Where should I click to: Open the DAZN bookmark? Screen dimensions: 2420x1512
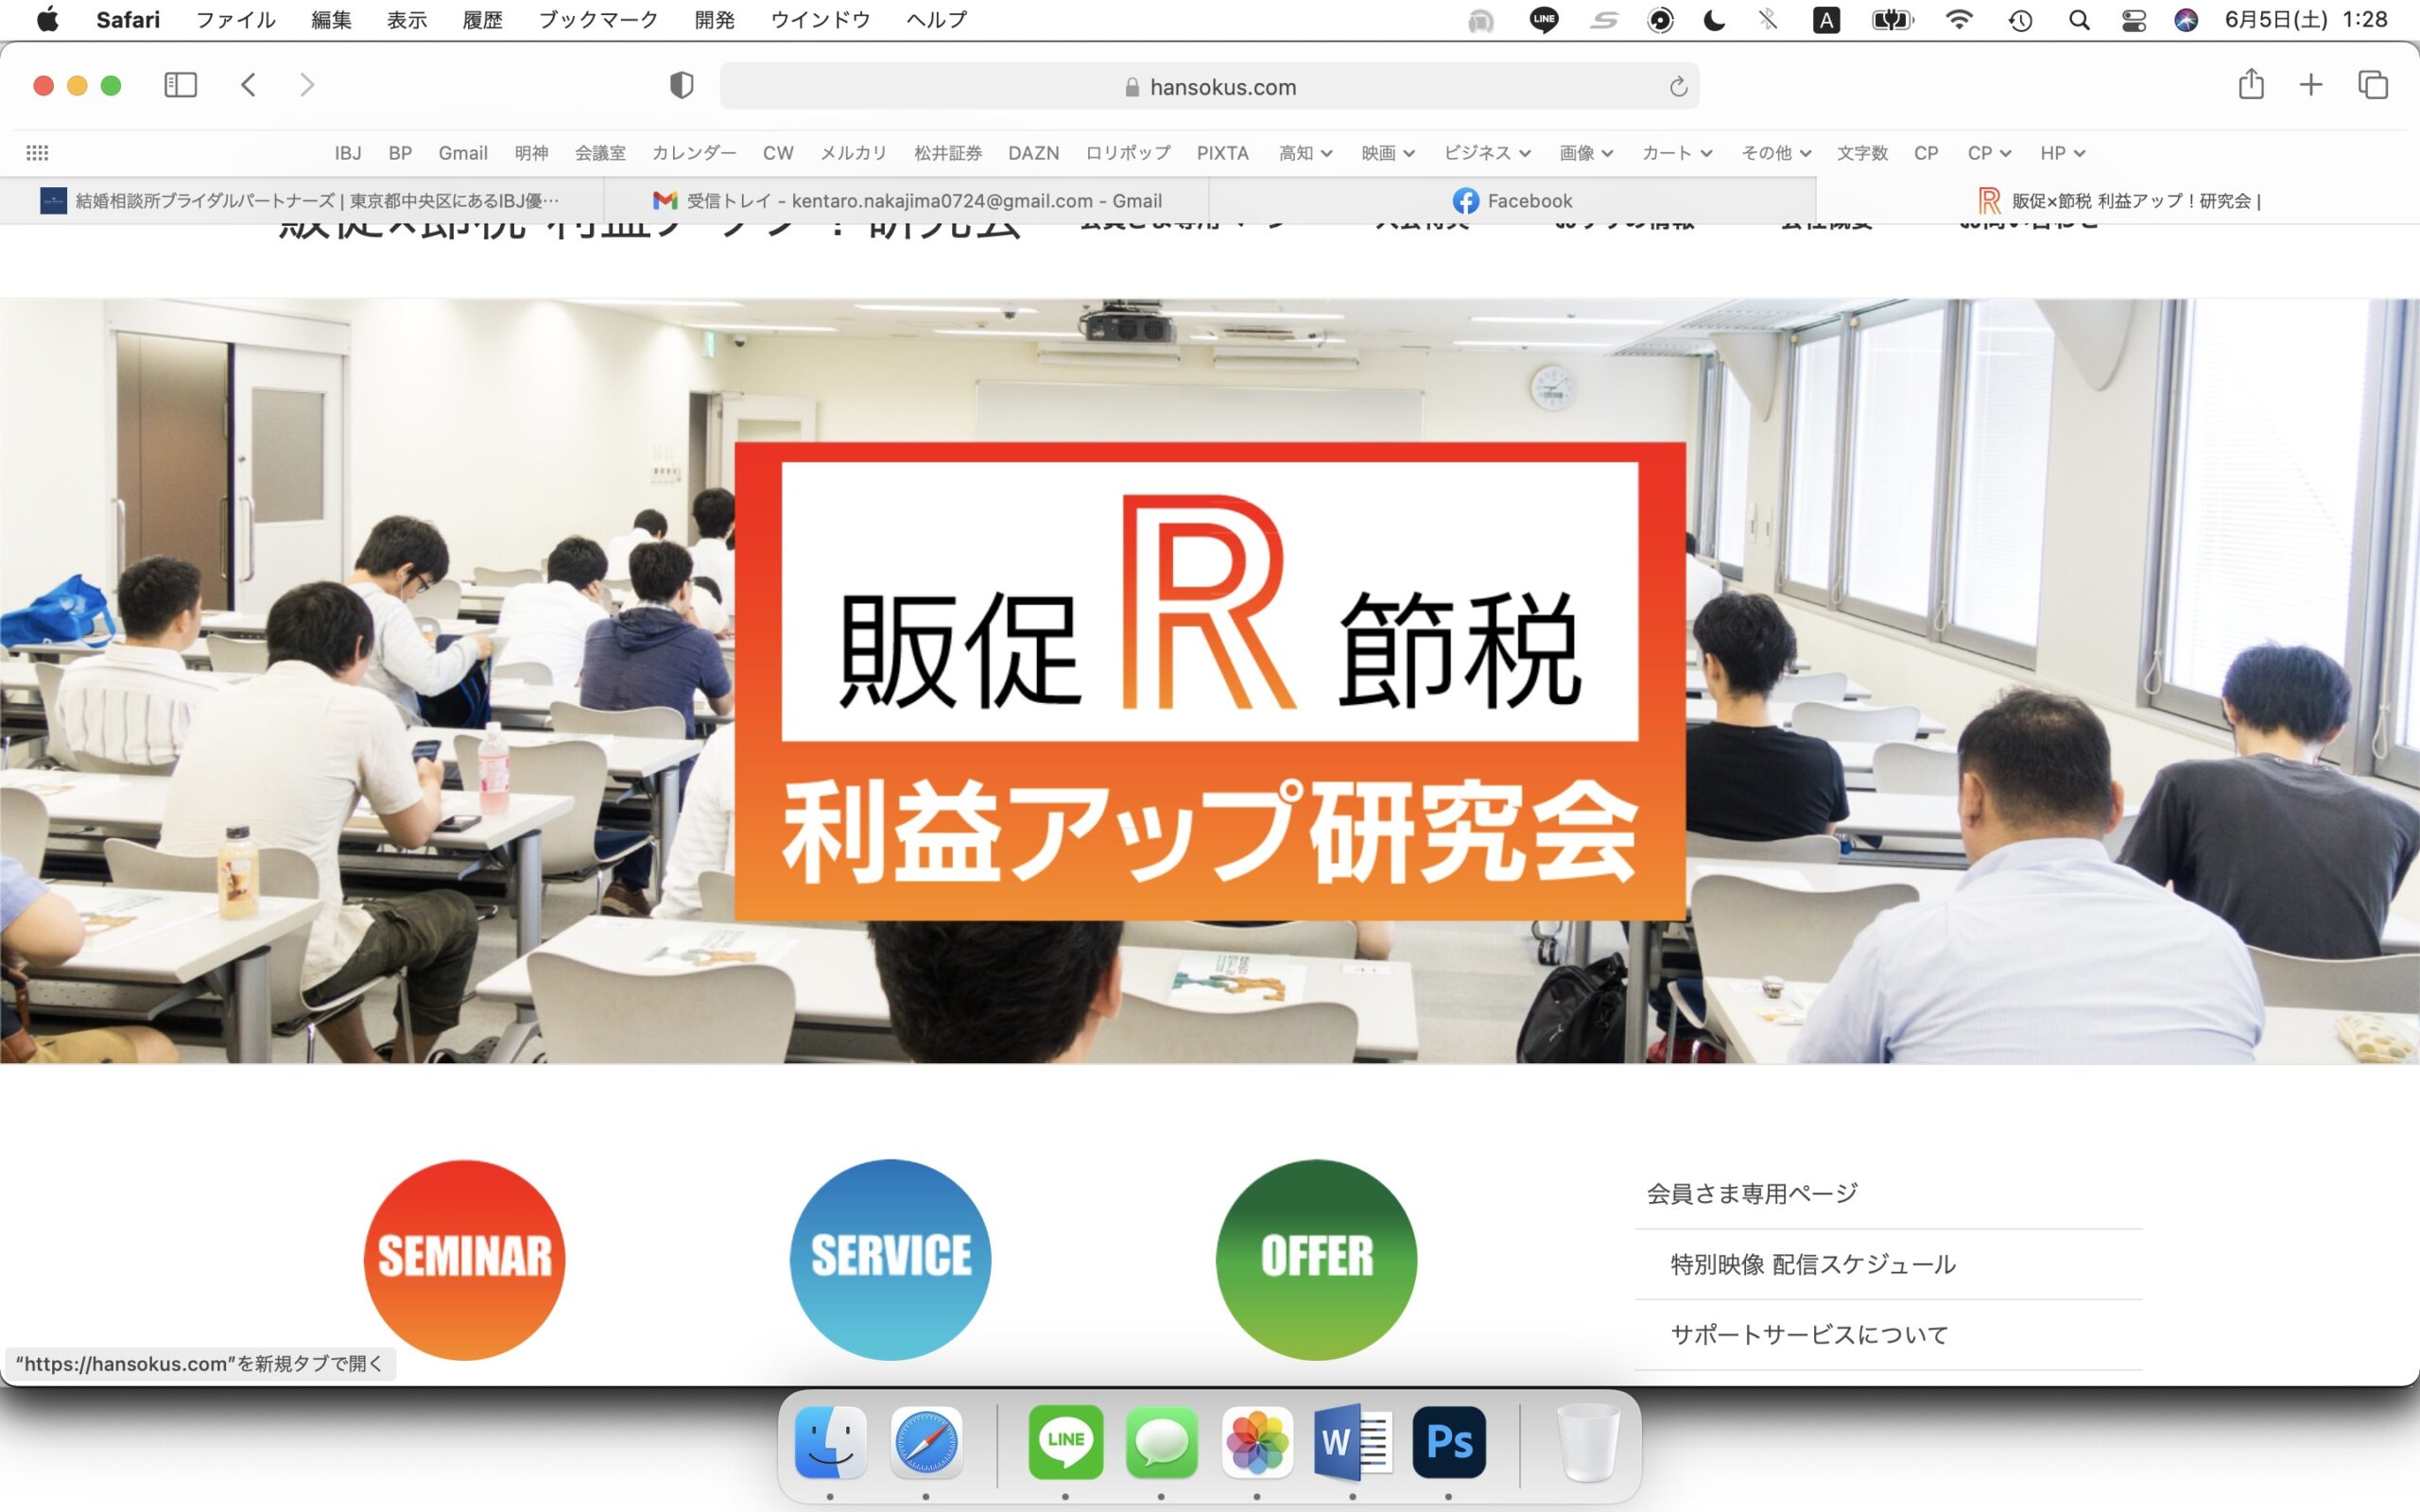click(1033, 153)
